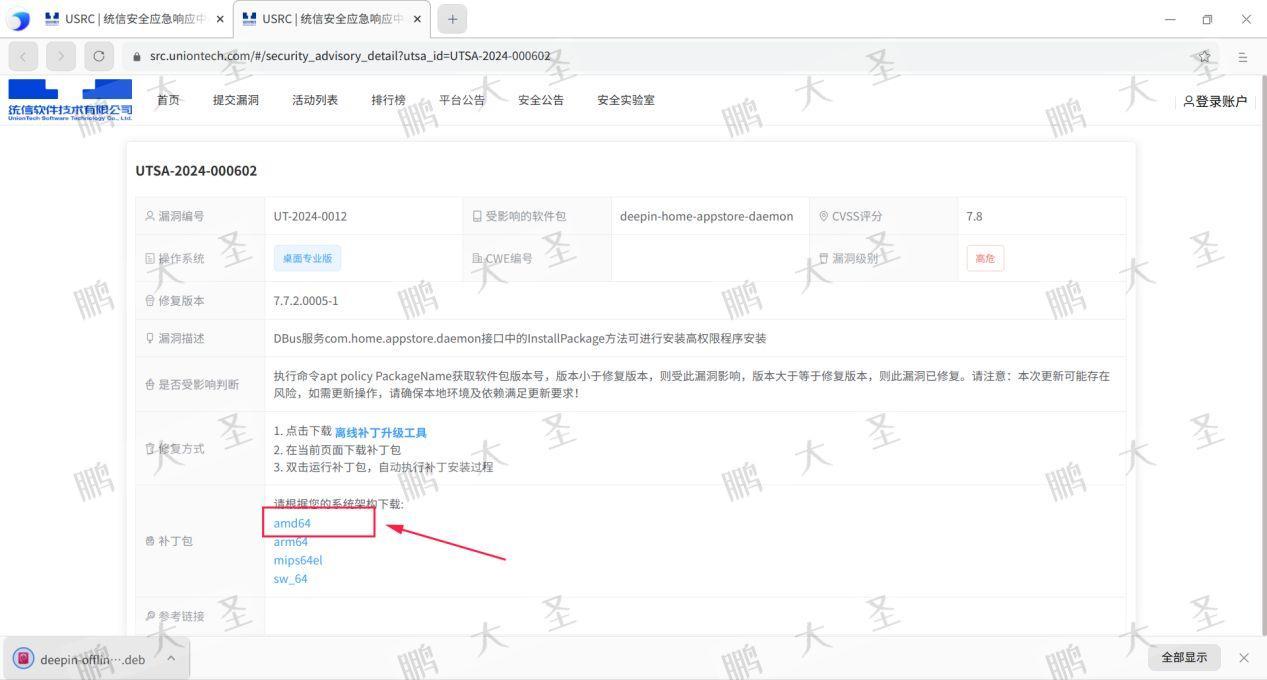The width and height of the screenshot is (1267, 680).
Task: Click the 高危 severity tag
Action: coord(985,258)
